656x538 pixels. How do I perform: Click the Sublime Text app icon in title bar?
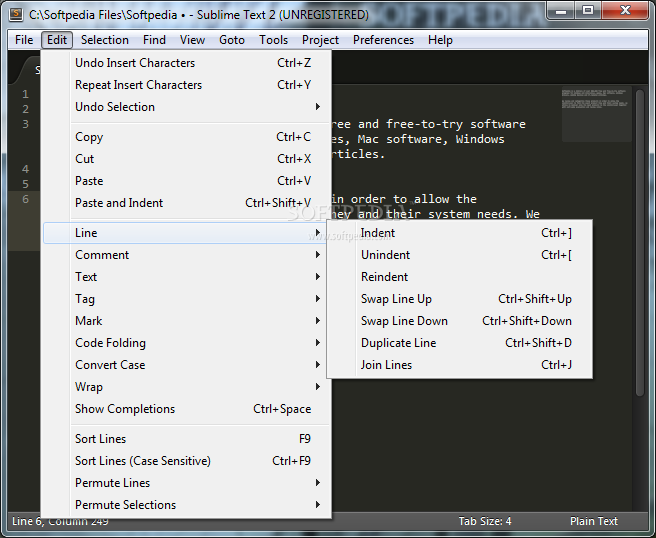pos(16,14)
